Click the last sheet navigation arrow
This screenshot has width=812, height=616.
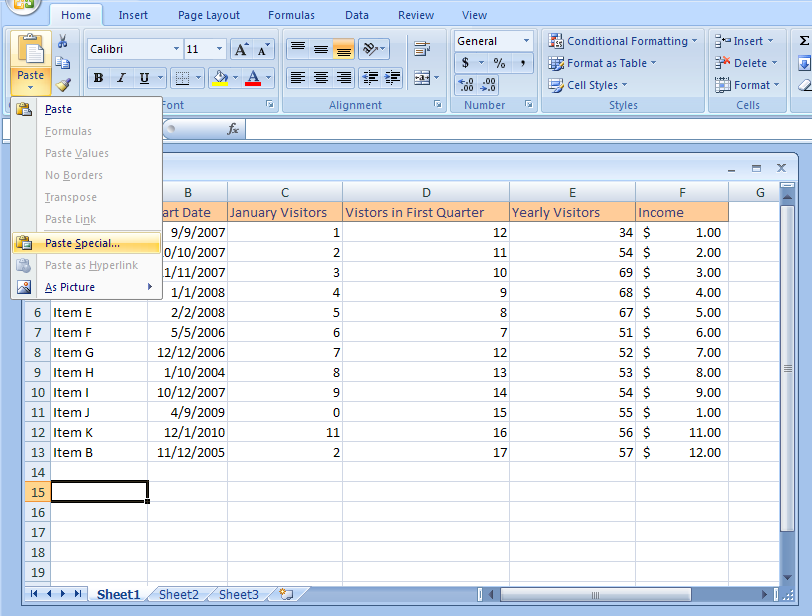78,594
